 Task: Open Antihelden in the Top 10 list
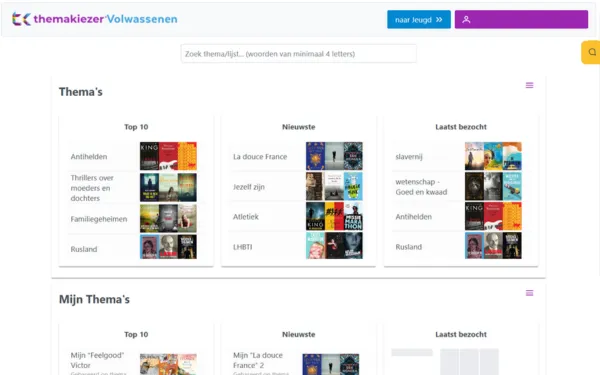click(x=89, y=157)
